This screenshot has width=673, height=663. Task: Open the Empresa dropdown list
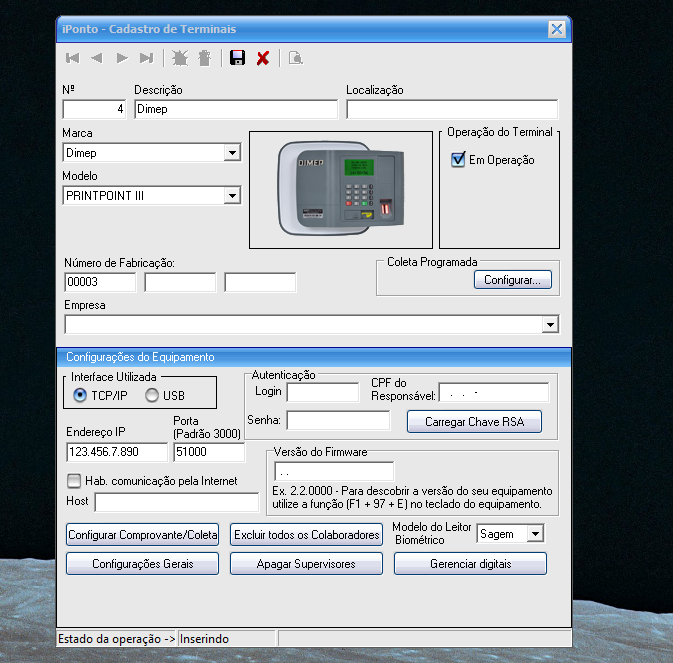549,324
